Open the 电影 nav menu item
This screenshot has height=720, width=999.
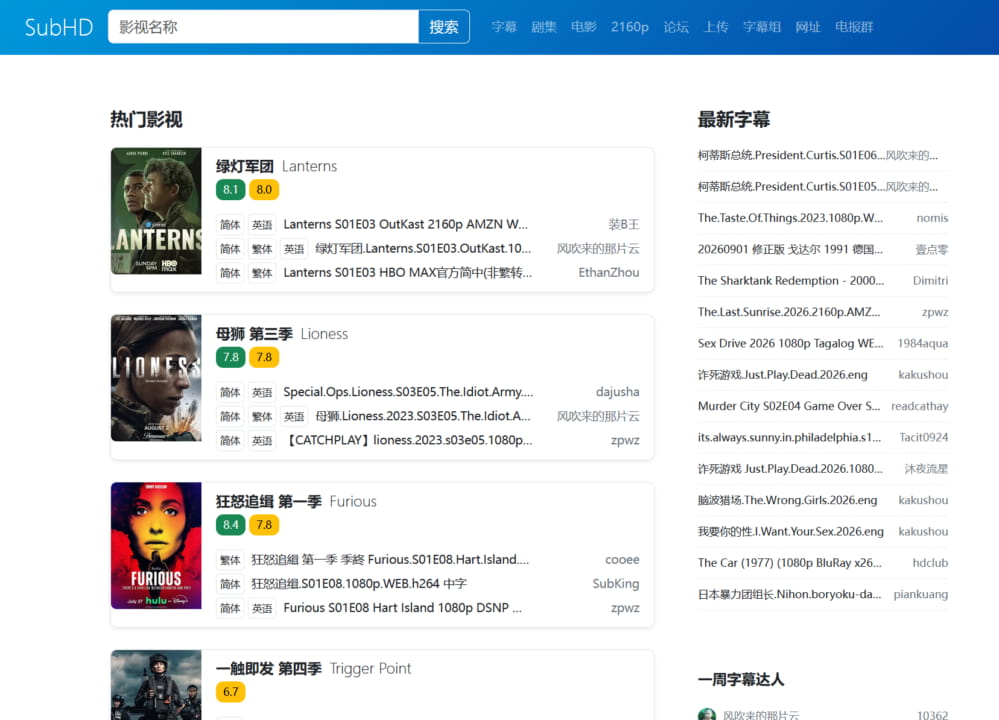point(584,27)
